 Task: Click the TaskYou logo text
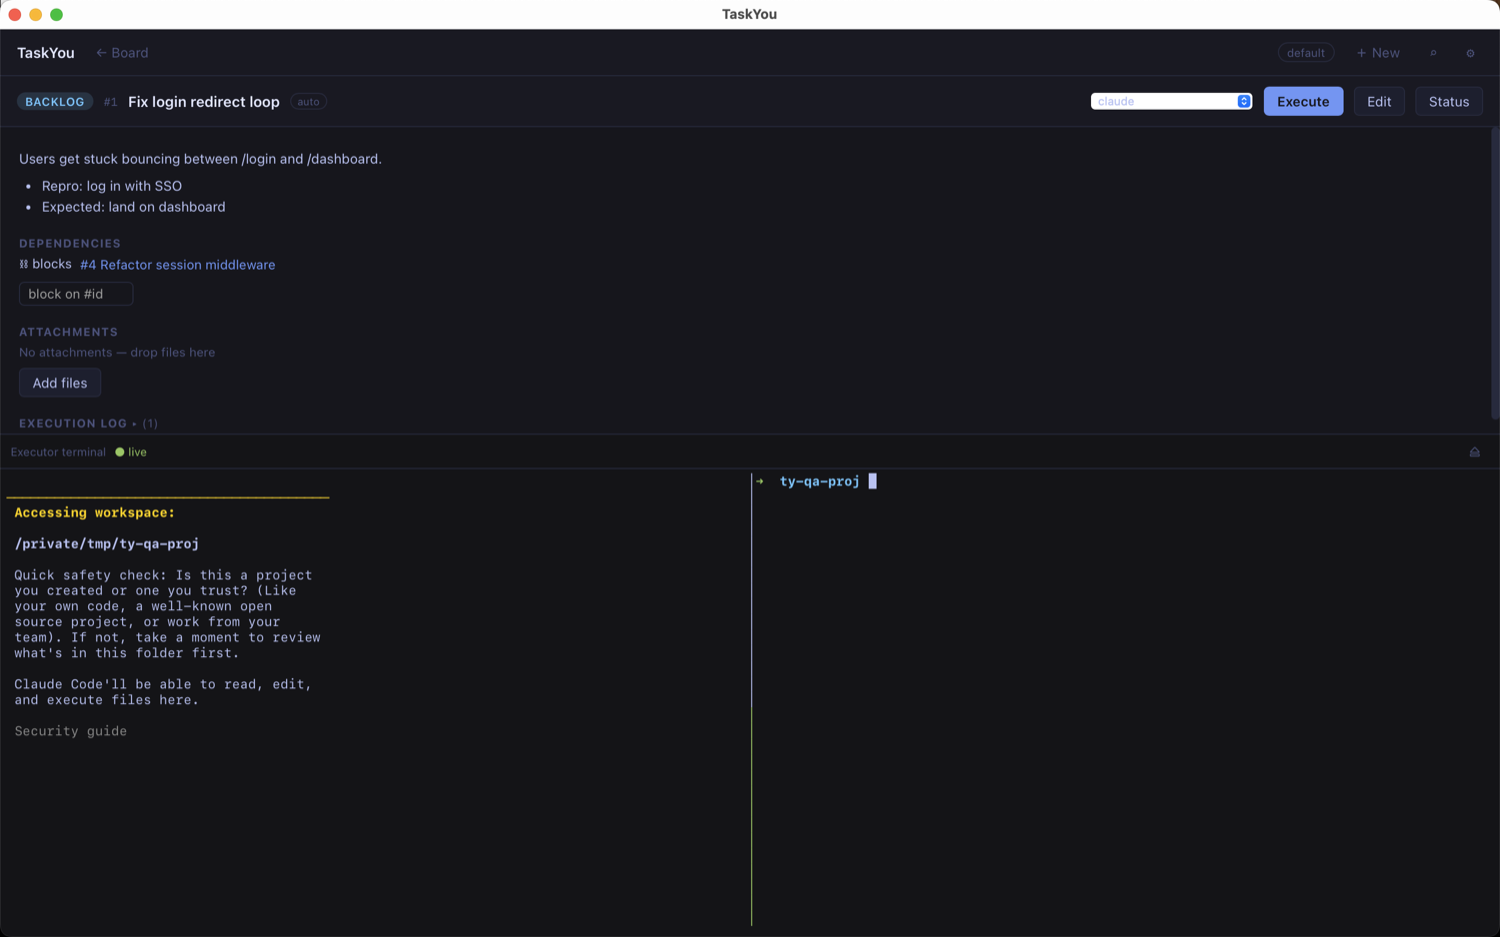coord(46,53)
